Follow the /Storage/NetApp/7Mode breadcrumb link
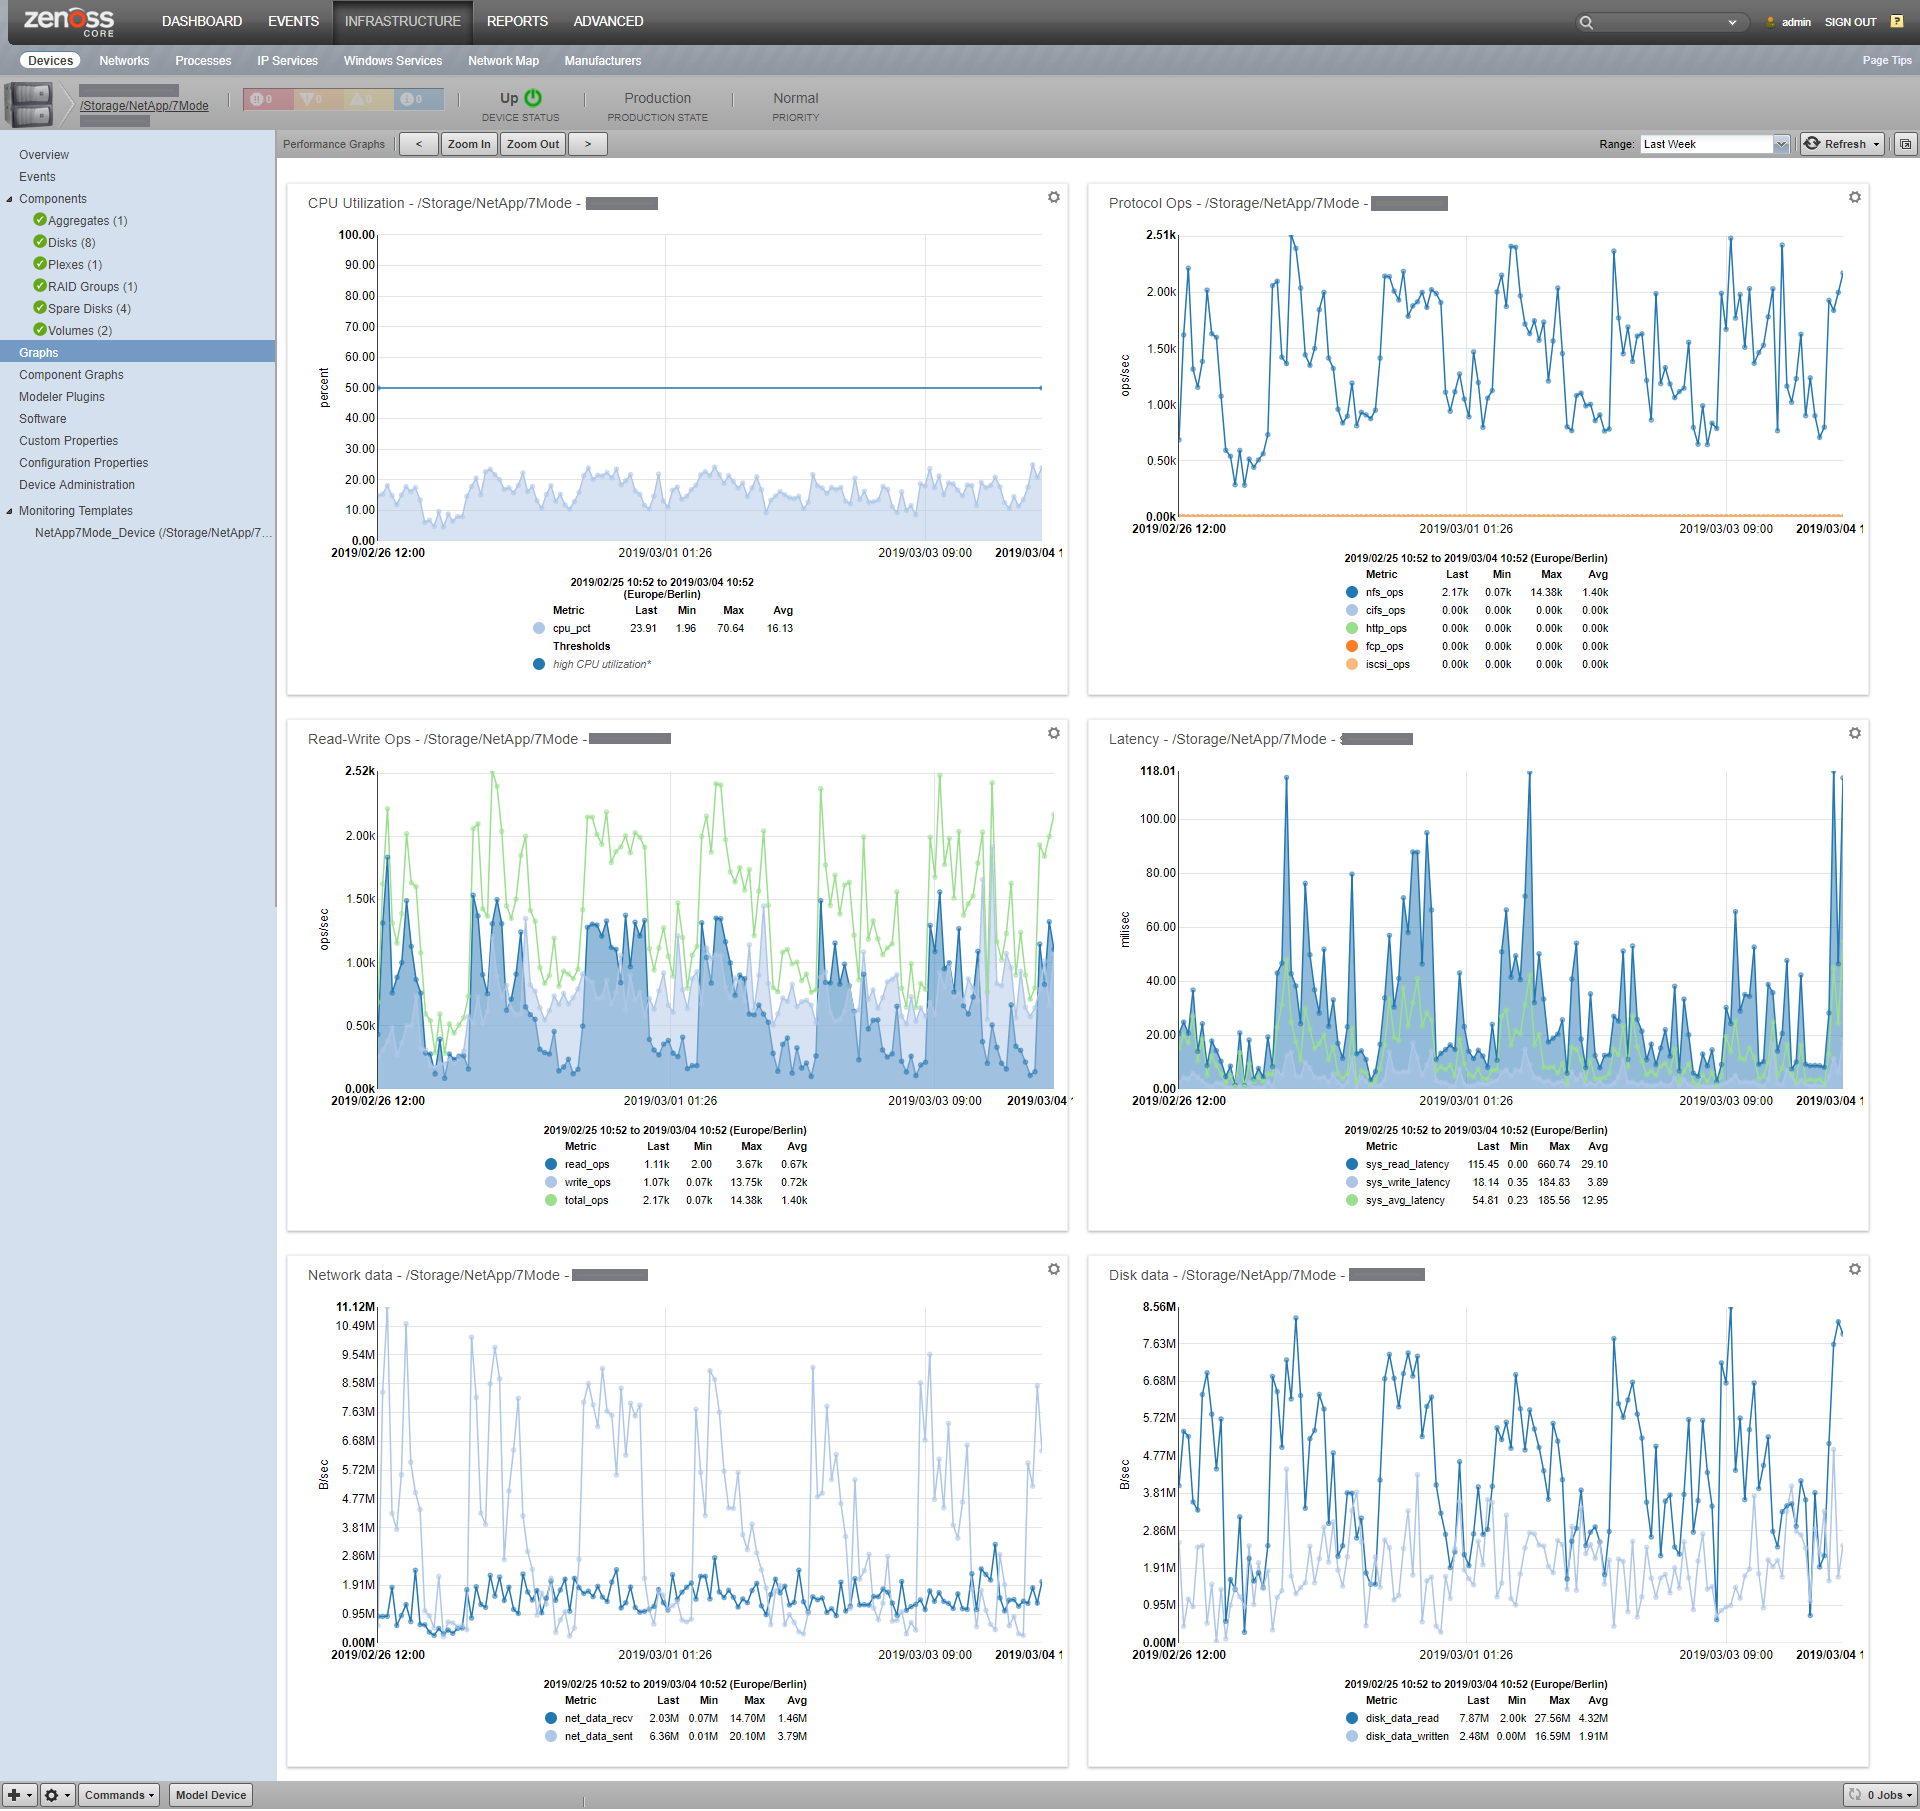This screenshot has width=1920, height=1811. pyautogui.click(x=144, y=106)
